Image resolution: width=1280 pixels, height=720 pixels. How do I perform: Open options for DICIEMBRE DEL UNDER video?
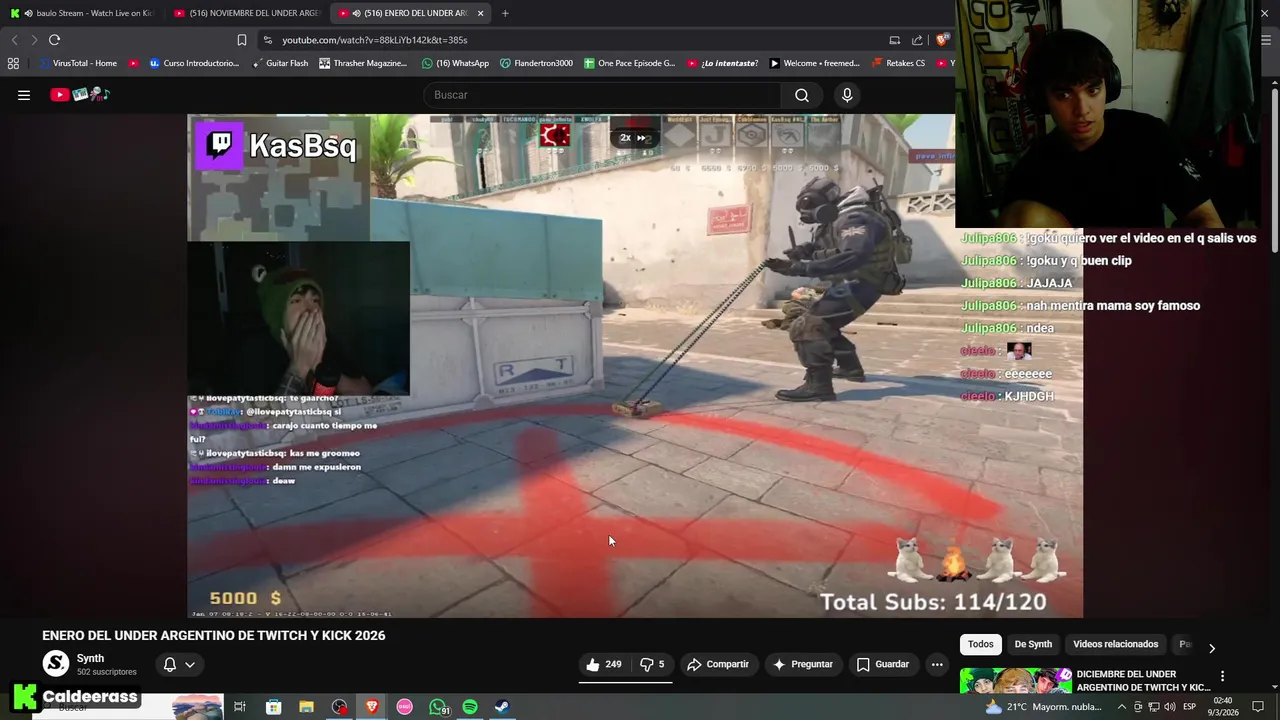[1222, 676]
